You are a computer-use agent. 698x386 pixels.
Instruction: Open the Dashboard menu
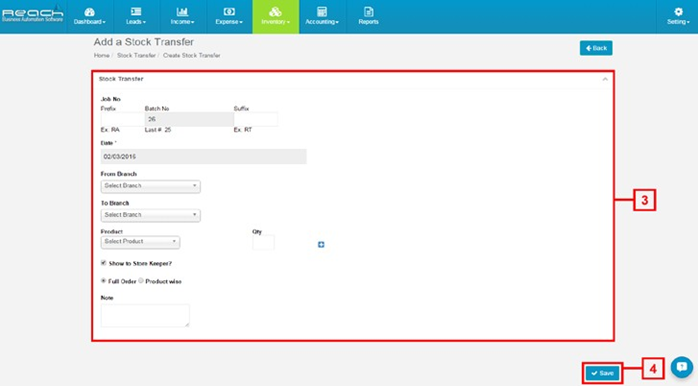(x=89, y=16)
